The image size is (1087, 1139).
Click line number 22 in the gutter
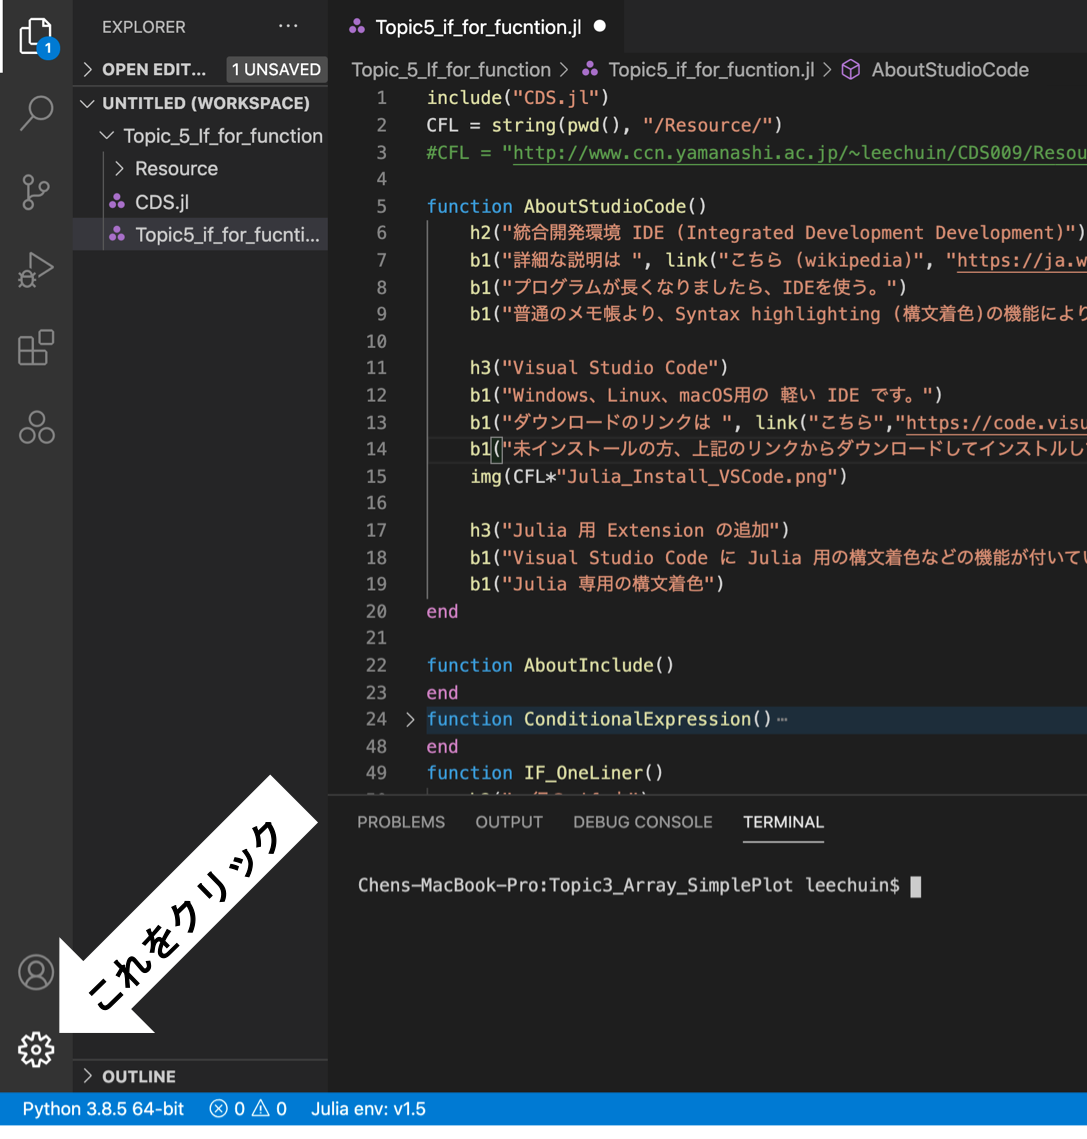pos(376,665)
